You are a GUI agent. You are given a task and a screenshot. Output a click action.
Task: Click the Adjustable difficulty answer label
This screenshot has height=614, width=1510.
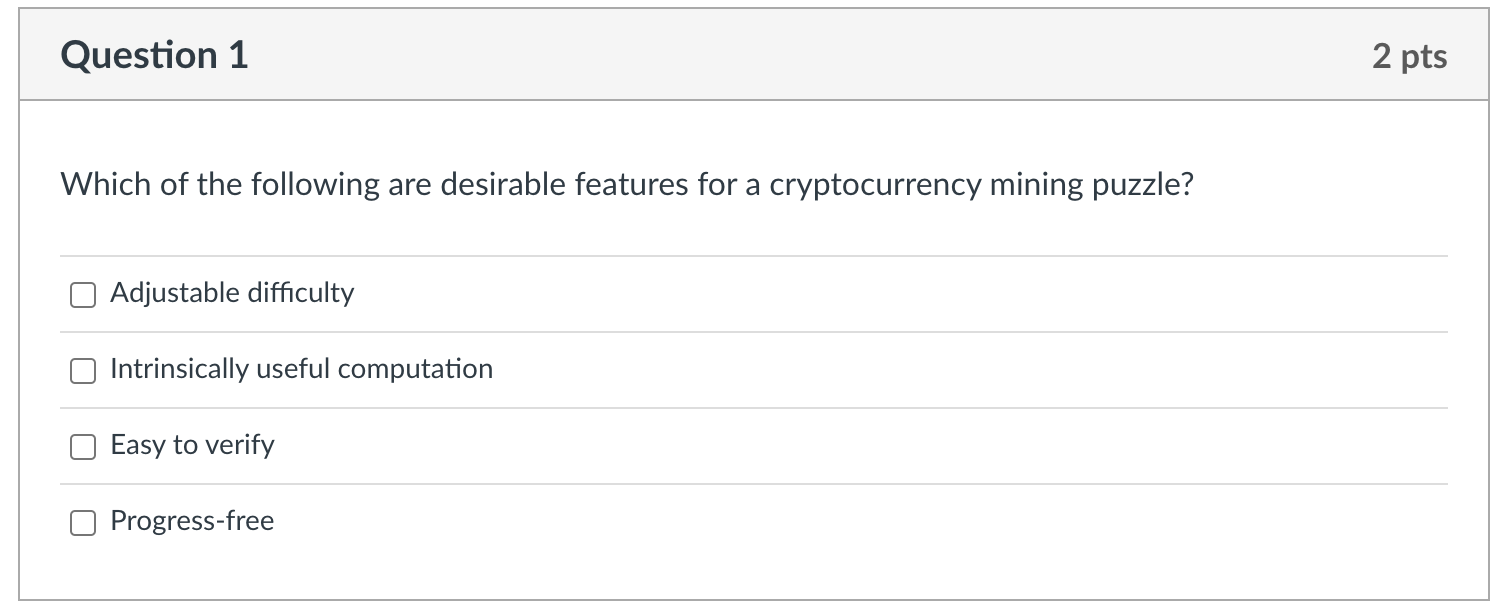click(231, 293)
